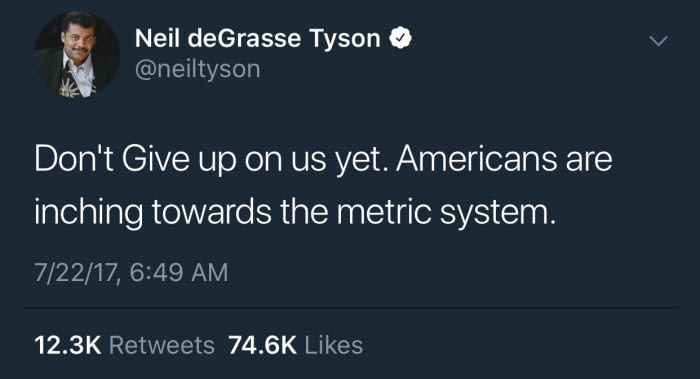This screenshot has height=379, width=700.
Task: Click the word "system." ending the tweet
Action: coord(498,213)
